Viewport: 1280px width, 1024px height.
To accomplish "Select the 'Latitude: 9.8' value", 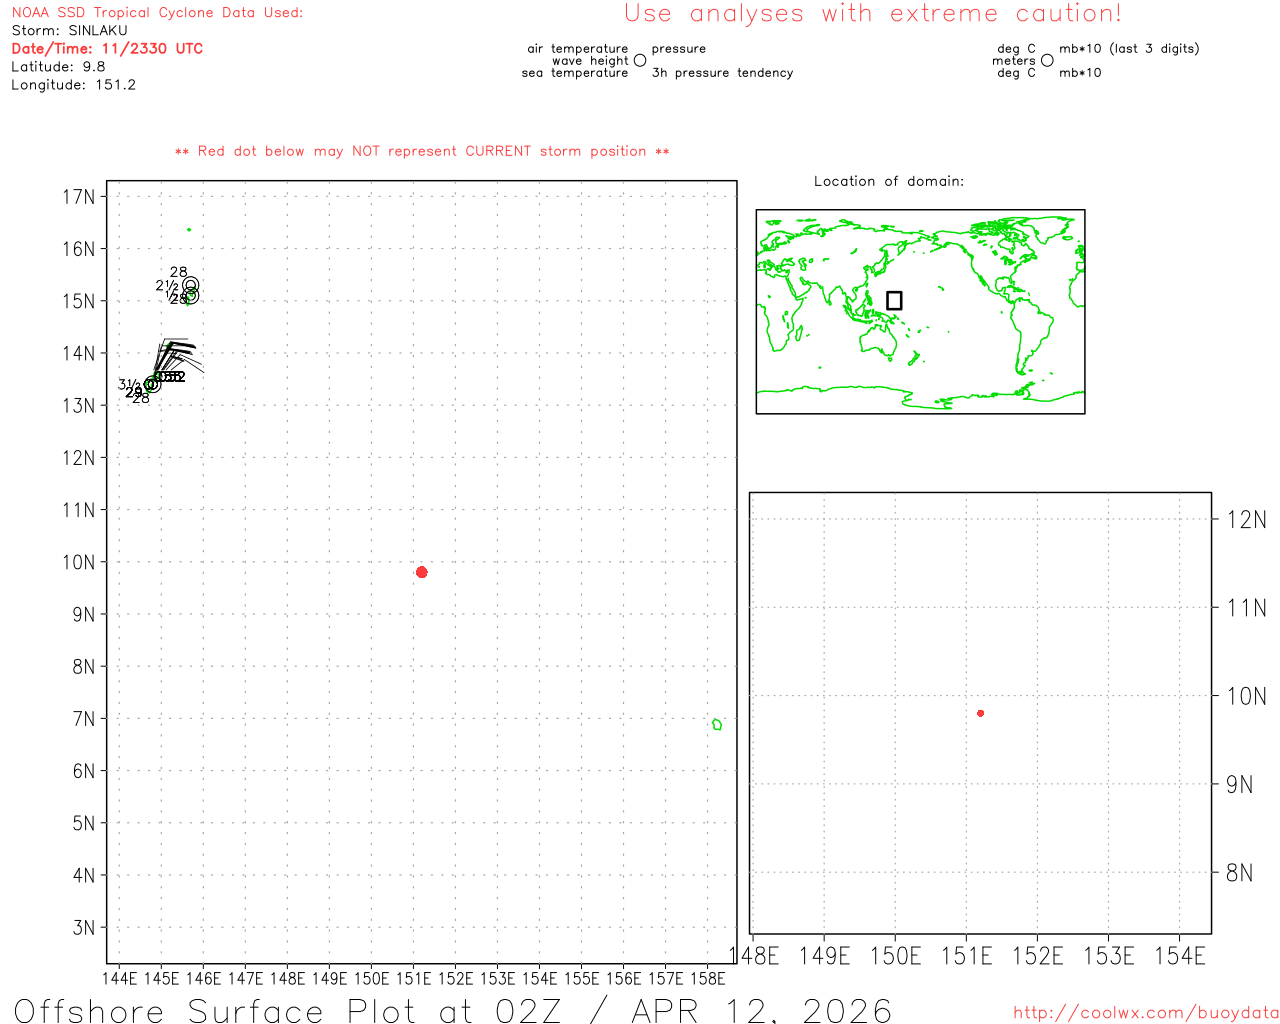I will pyautogui.click(x=58, y=67).
